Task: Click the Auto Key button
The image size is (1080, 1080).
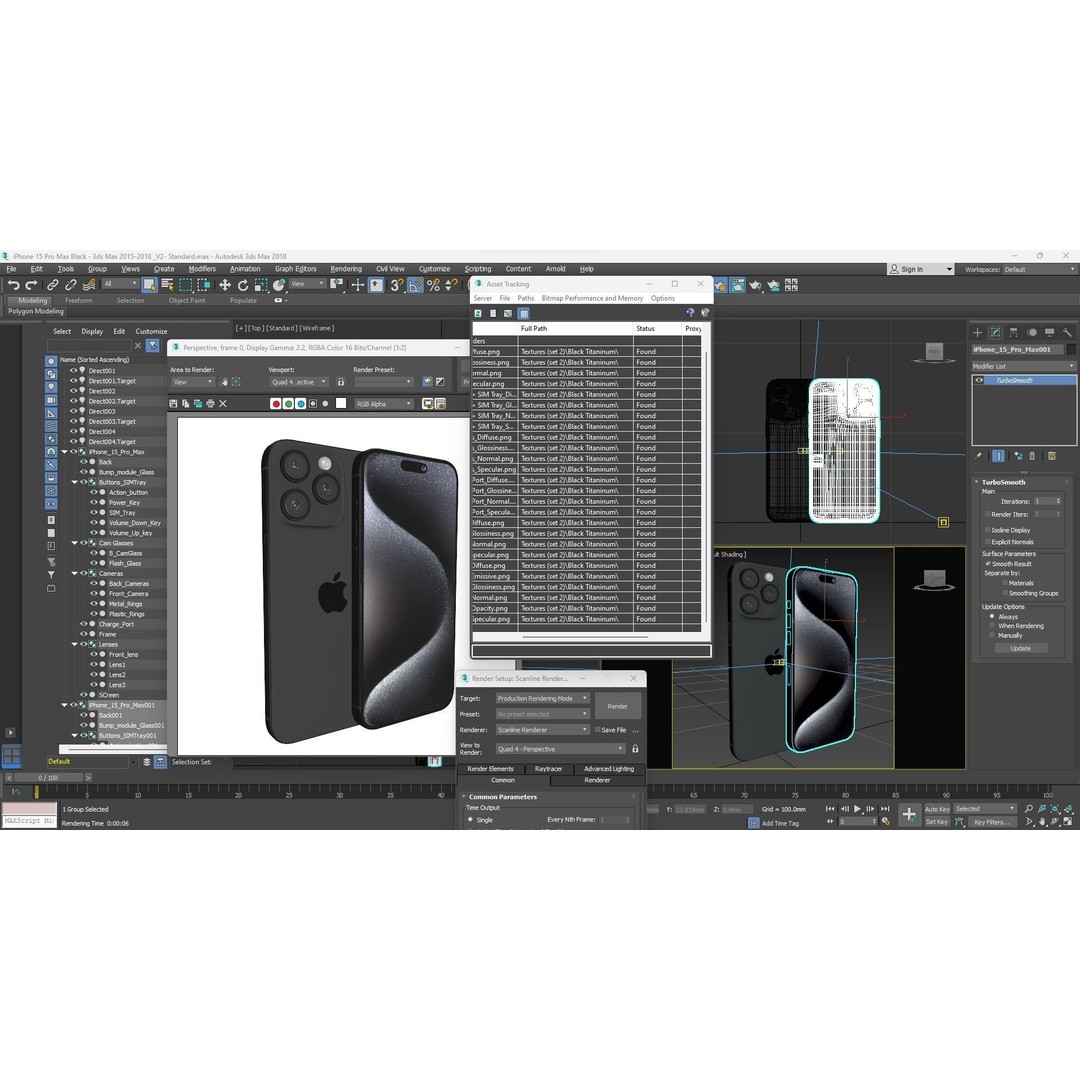Action: (x=937, y=809)
